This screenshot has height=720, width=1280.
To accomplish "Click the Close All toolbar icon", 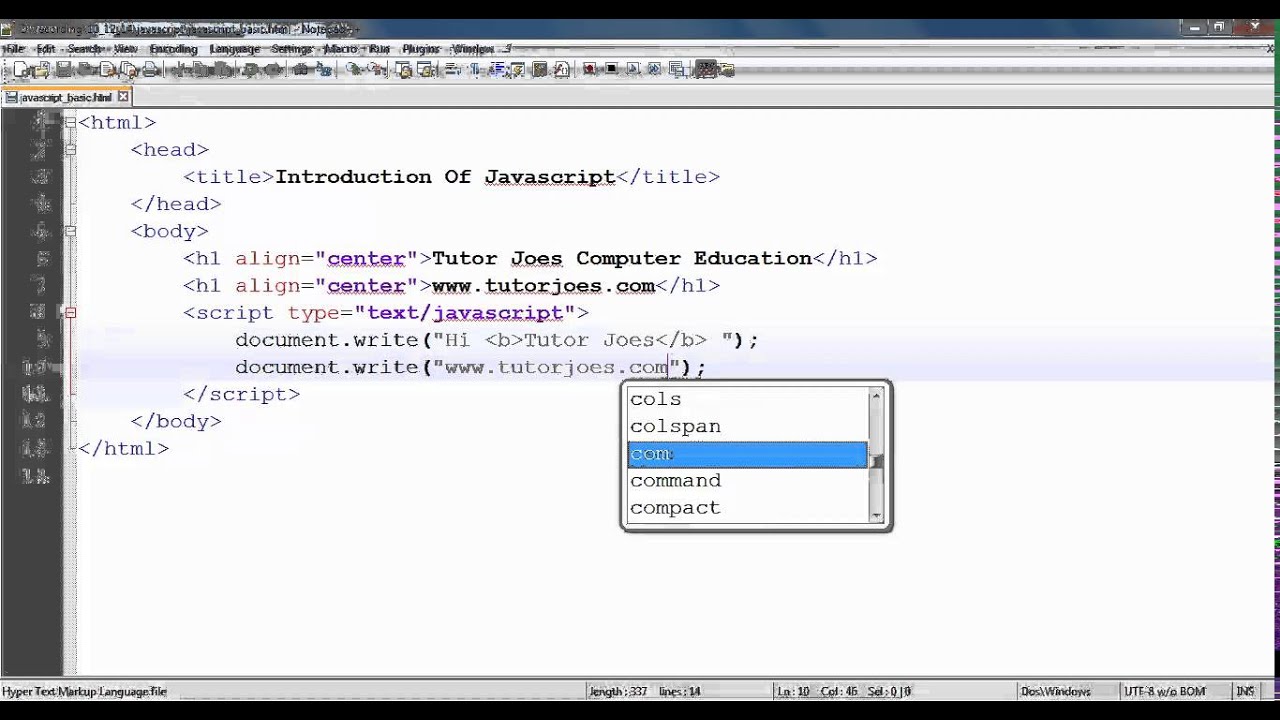I will click(x=128, y=69).
